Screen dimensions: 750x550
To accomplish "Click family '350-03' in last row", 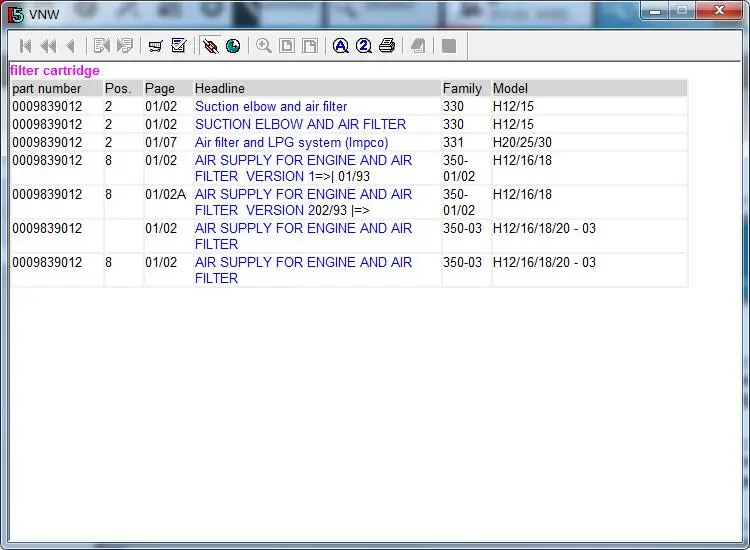I will tap(462, 262).
